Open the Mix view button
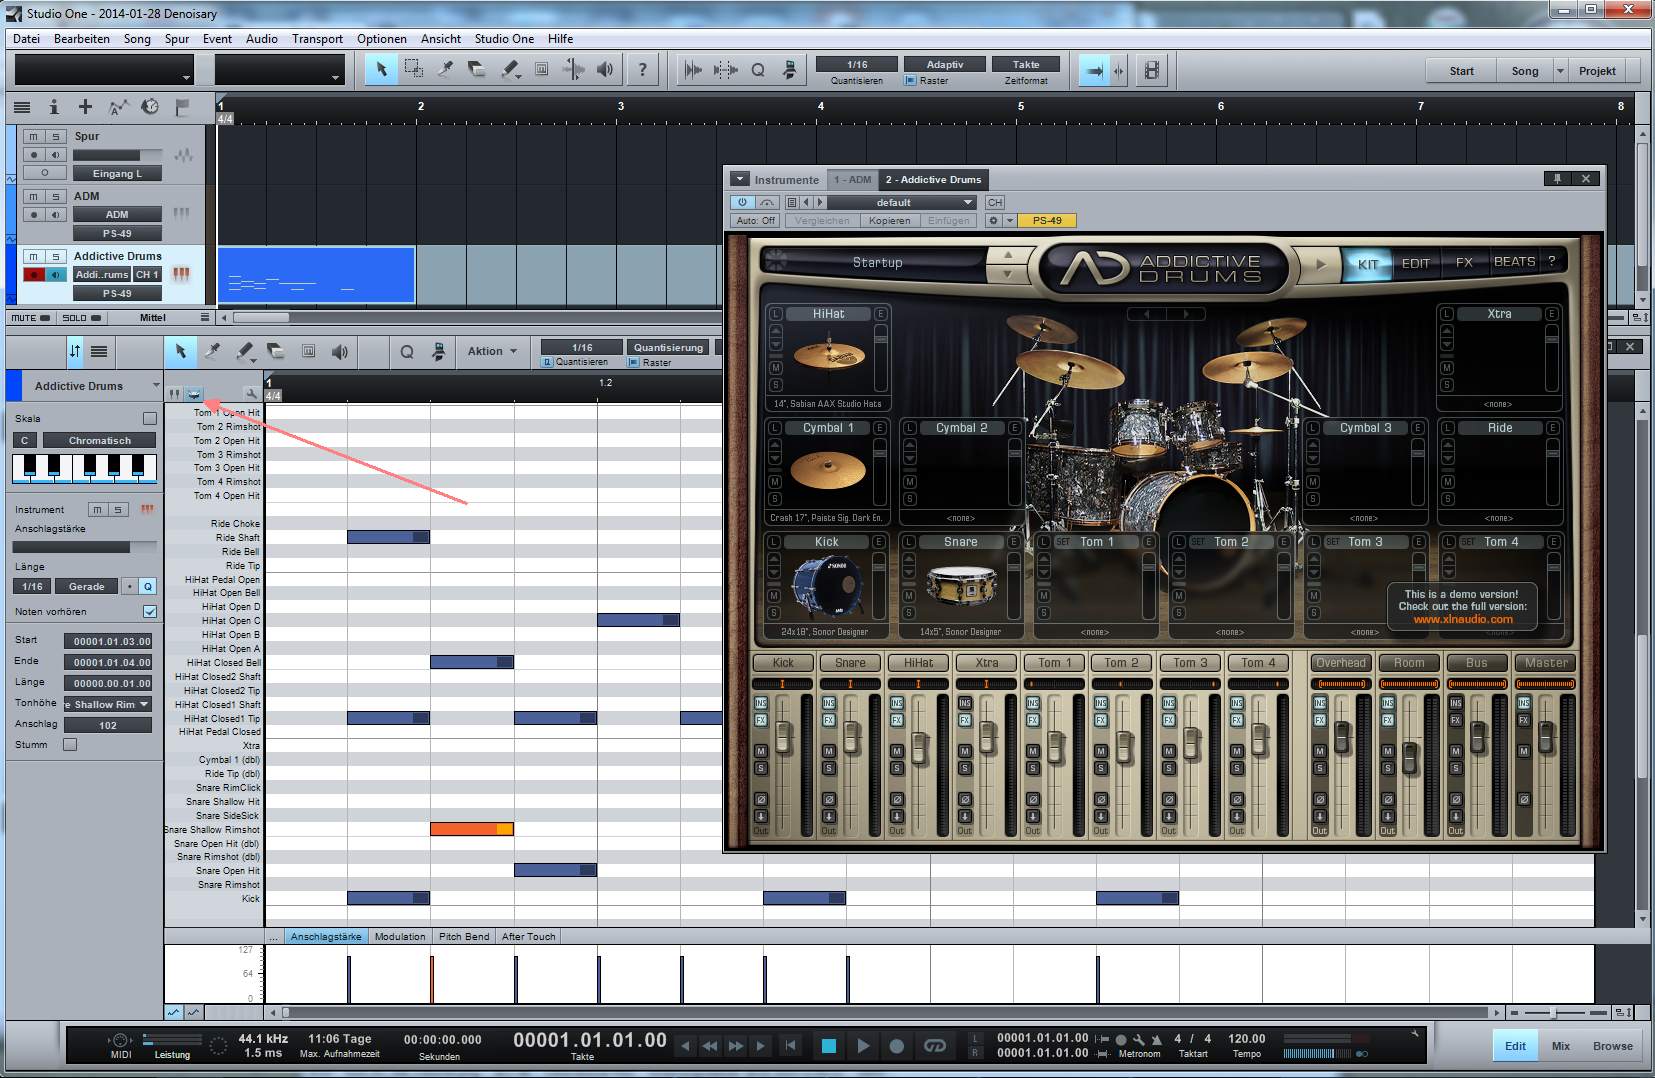Image resolution: width=1655 pixels, height=1078 pixels. point(1560,1046)
